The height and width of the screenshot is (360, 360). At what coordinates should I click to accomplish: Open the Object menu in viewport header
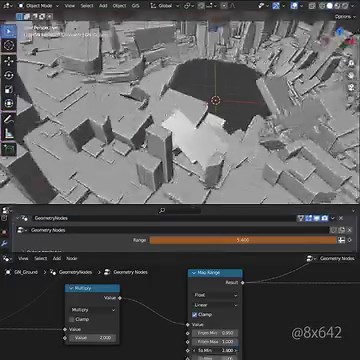(119, 6)
